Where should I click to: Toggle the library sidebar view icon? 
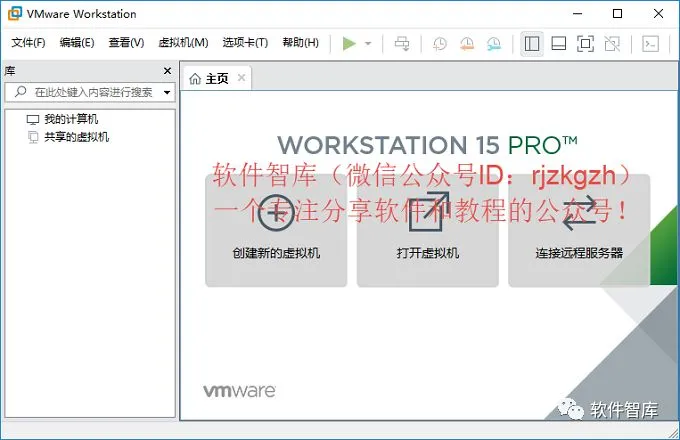[532, 43]
